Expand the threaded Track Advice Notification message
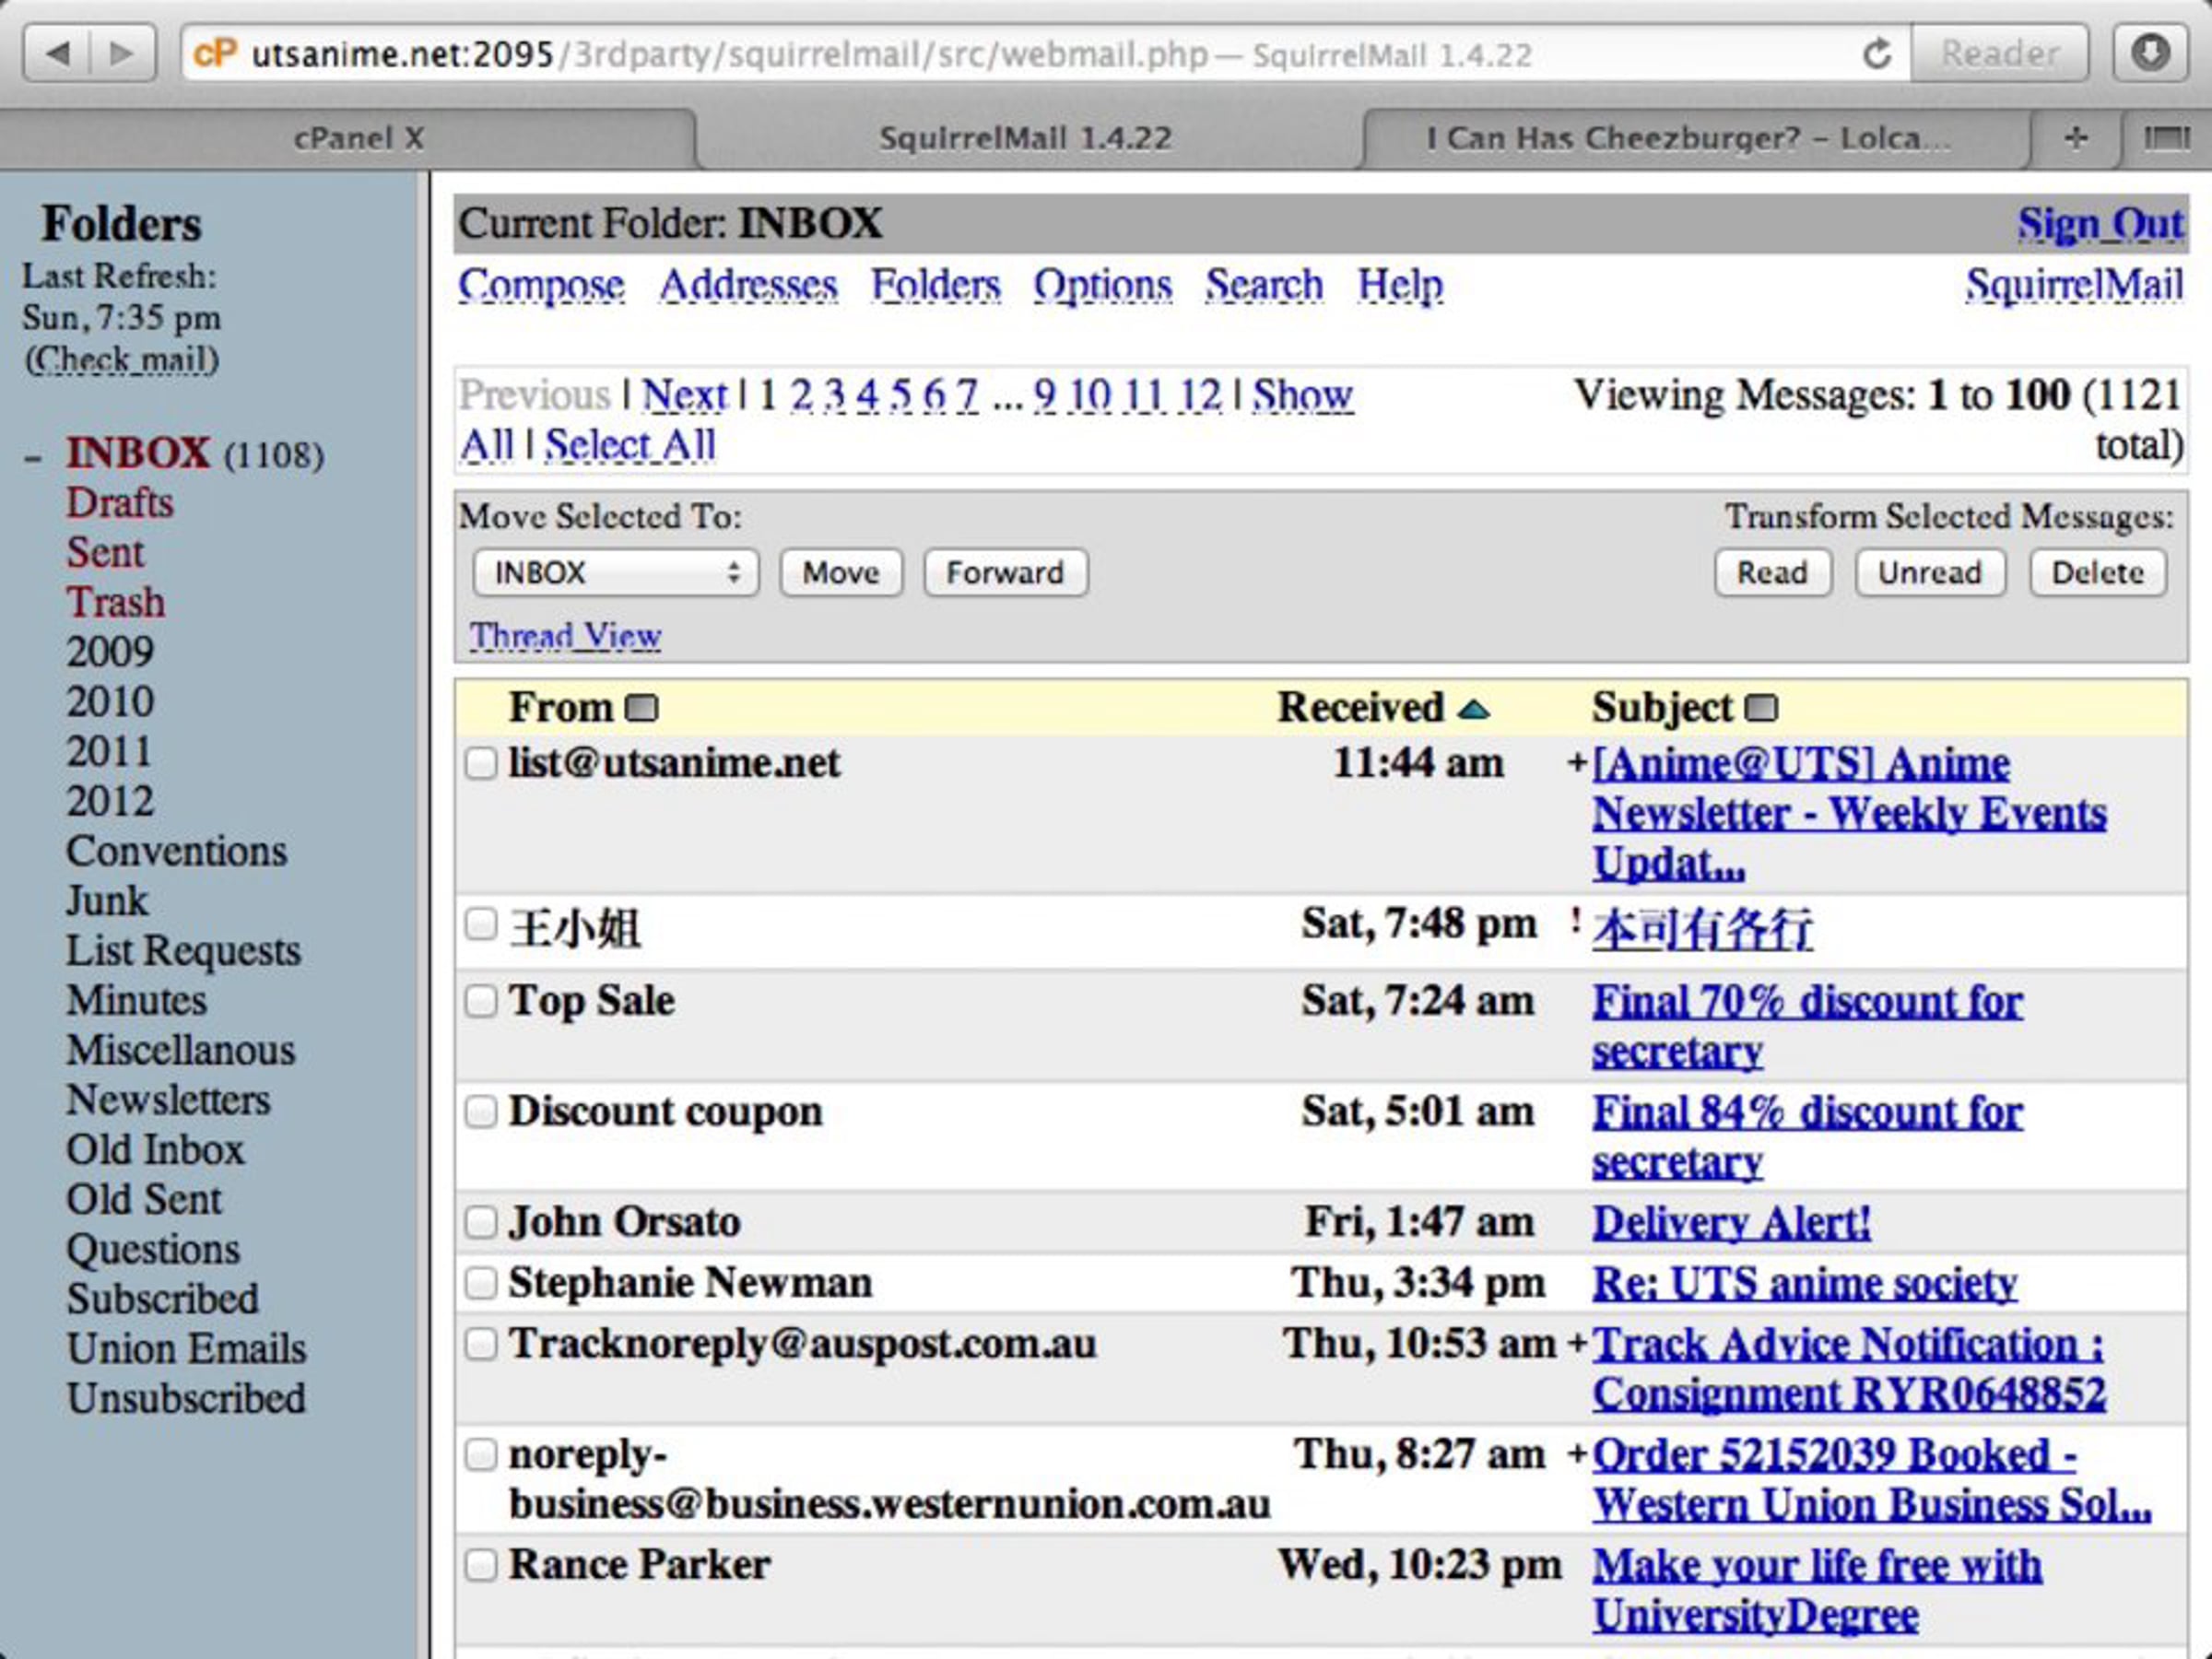This screenshot has width=2212, height=1659. tap(1577, 1343)
